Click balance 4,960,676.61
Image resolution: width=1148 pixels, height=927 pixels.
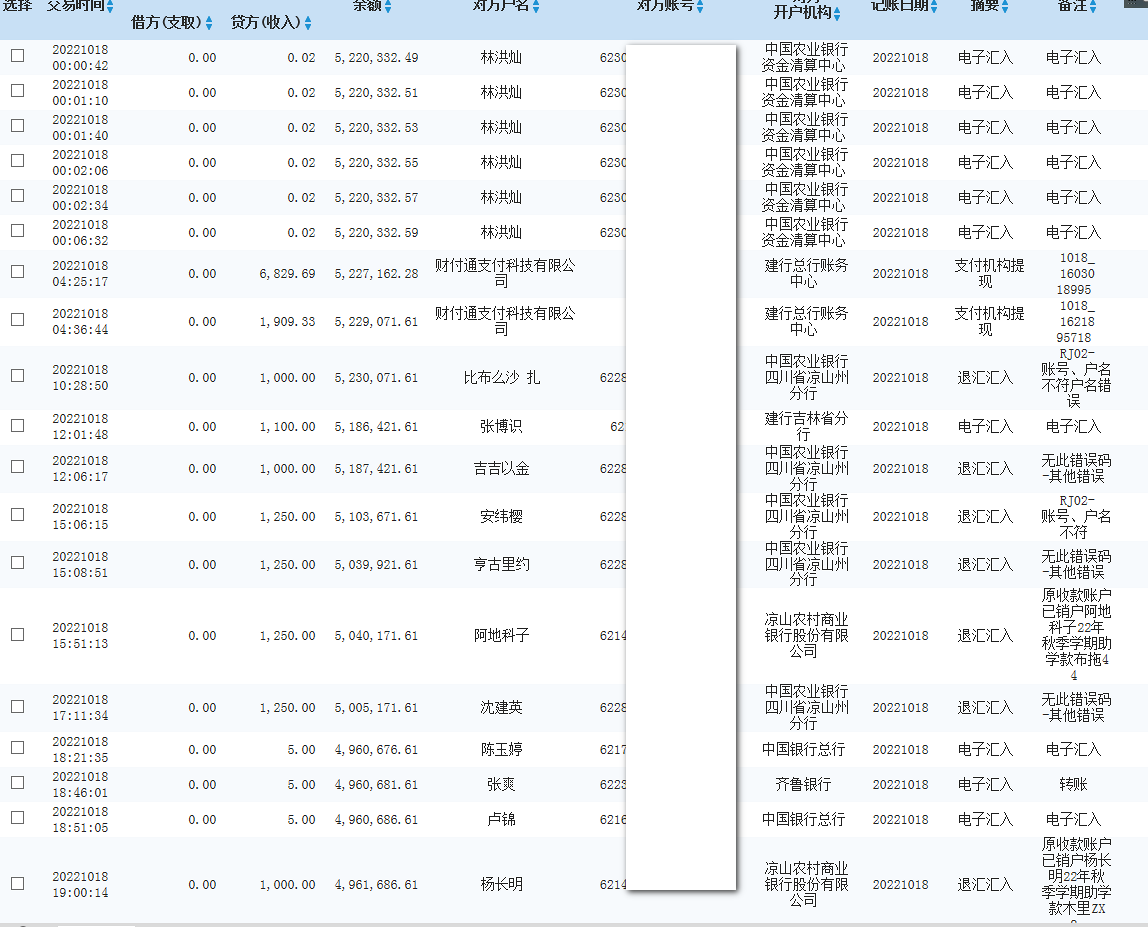pos(376,750)
